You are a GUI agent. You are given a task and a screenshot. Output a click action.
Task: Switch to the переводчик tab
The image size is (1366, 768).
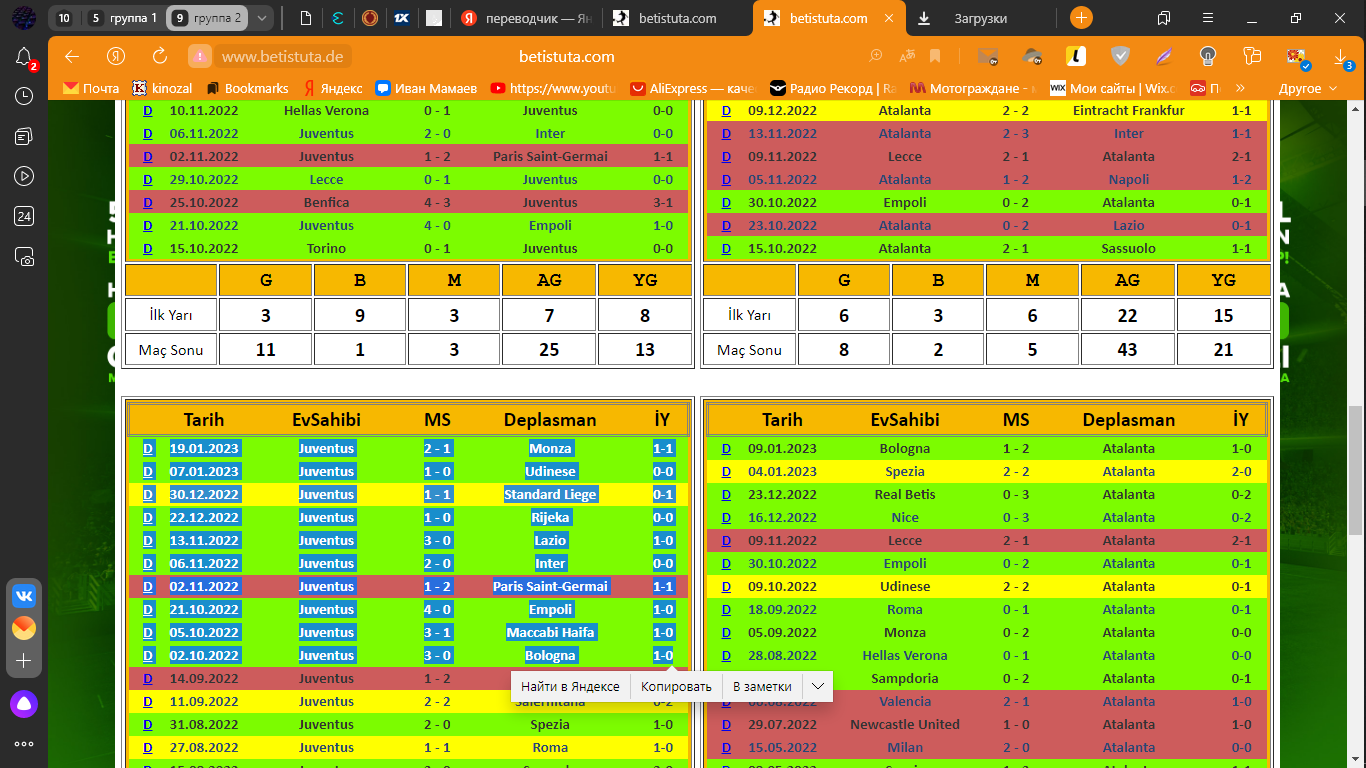pyautogui.click(x=527, y=18)
